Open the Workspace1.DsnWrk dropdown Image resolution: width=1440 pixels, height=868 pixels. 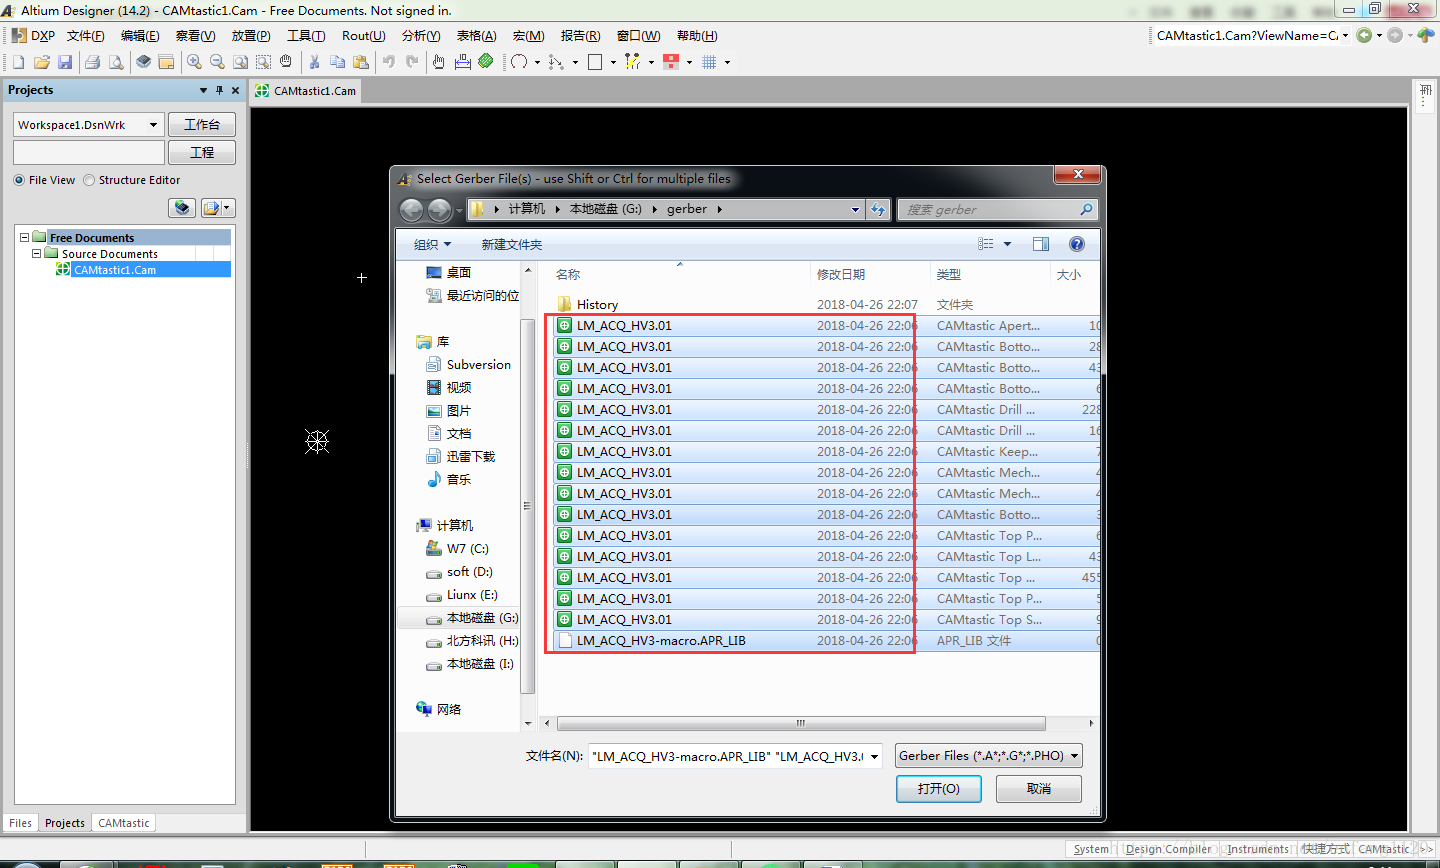click(x=154, y=125)
